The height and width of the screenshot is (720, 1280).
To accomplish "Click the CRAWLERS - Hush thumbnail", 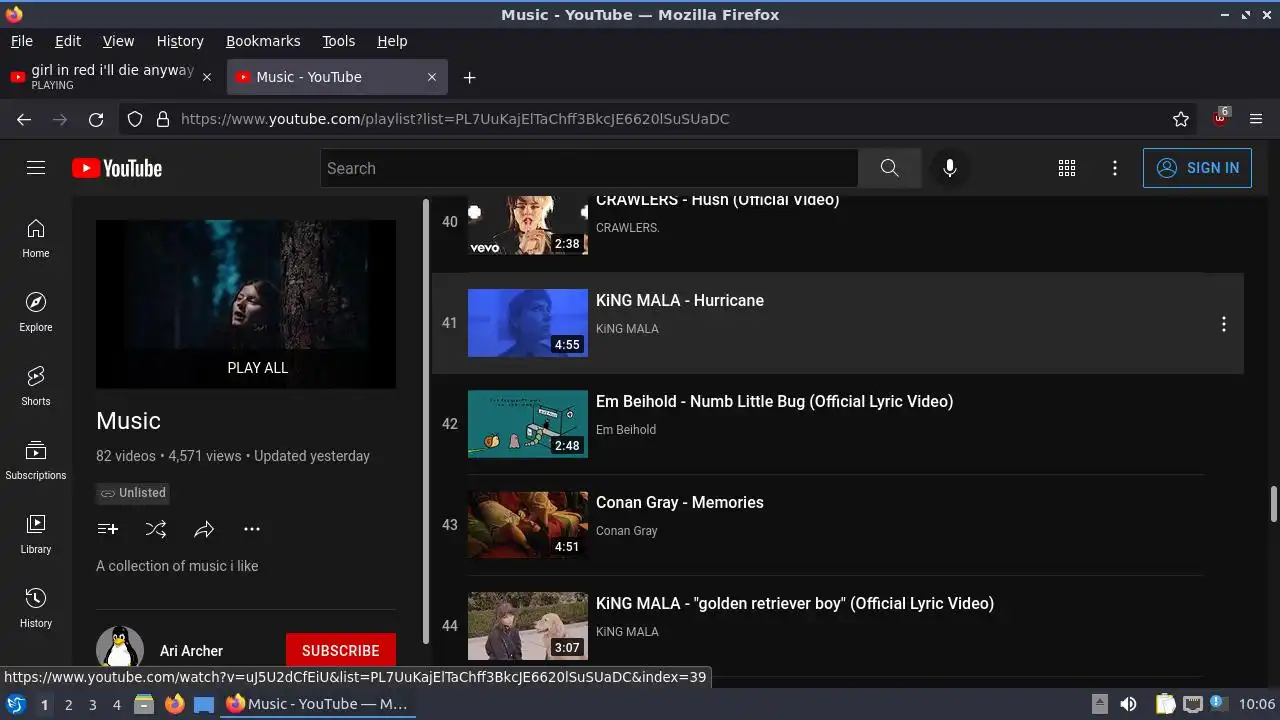I will click(x=528, y=226).
